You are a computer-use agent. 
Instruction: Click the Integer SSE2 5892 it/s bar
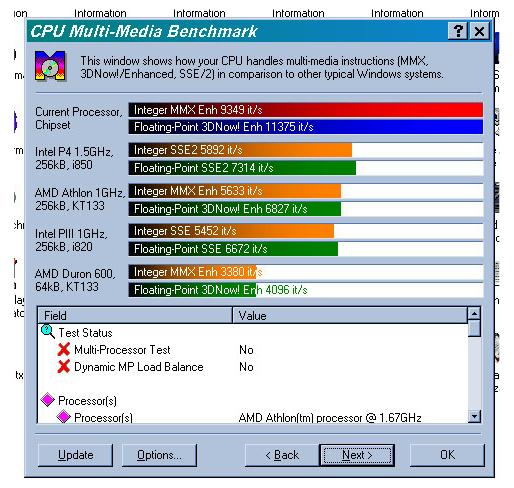(x=240, y=150)
